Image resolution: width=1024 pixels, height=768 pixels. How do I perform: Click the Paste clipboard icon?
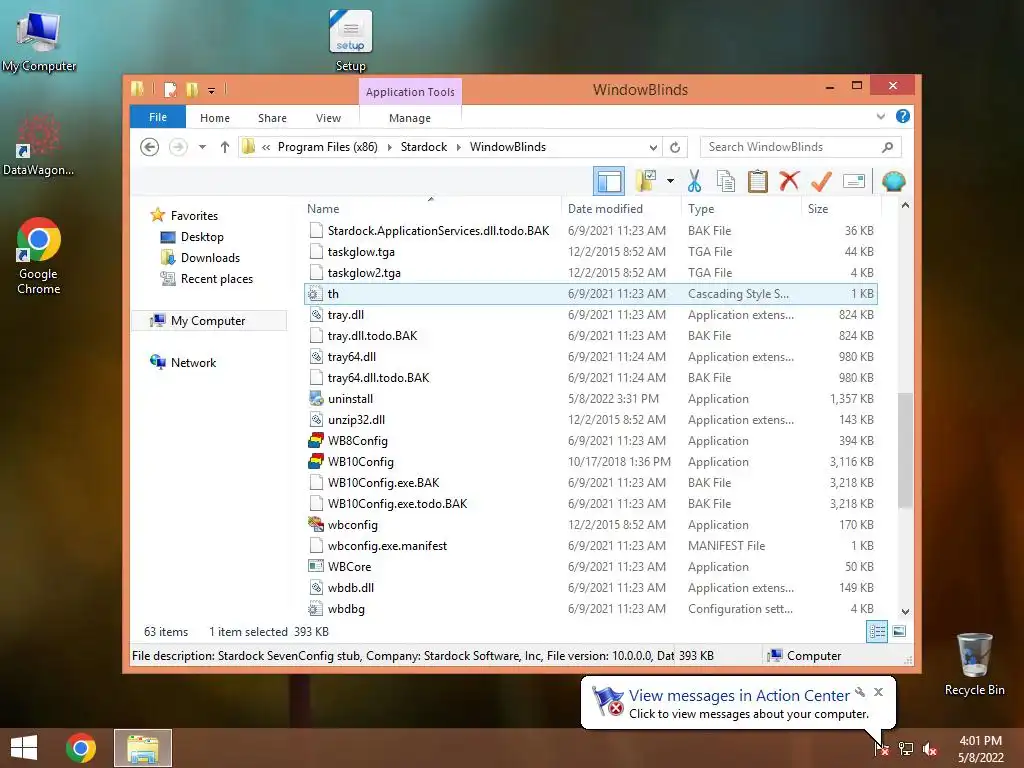pyautogui.click(x=758, y=181)
